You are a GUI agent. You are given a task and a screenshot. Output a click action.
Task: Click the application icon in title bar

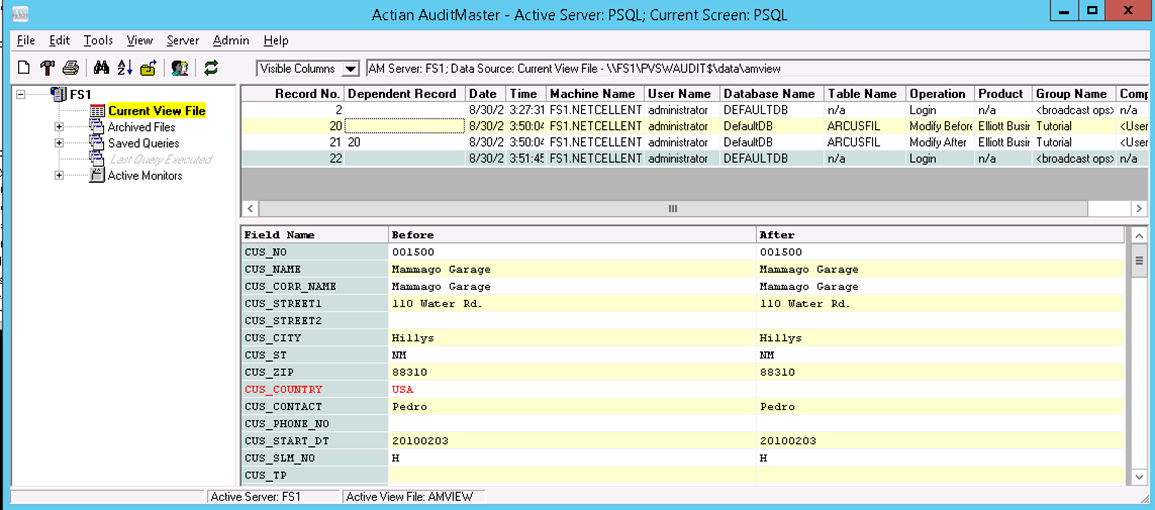click(x=21, y=14)
